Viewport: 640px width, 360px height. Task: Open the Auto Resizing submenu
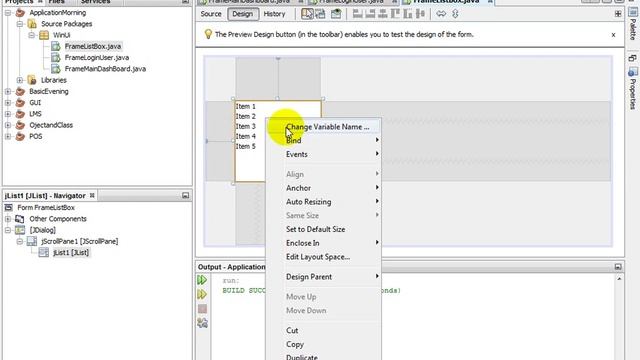tap(323, 202)
